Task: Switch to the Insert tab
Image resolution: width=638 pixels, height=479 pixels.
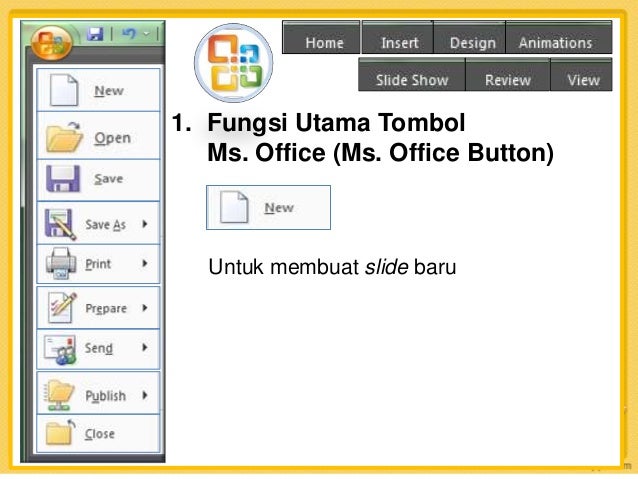Action: [398, 38]
